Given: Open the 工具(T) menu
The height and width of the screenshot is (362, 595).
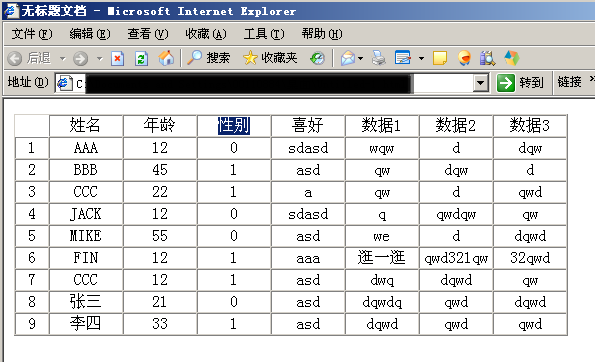Looking at the screenshot, I should (264, 34).
